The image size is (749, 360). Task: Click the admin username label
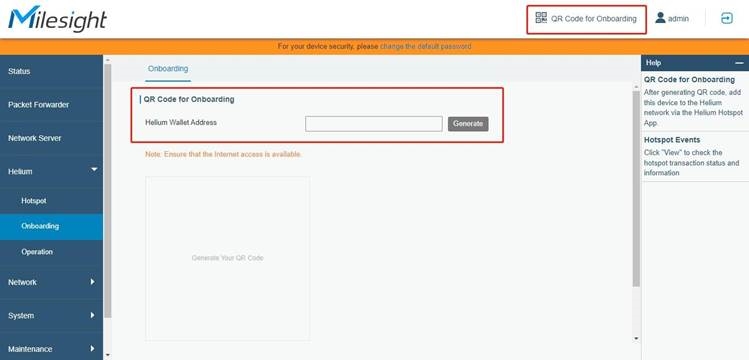pyautogui.click(x=678, y=19)
